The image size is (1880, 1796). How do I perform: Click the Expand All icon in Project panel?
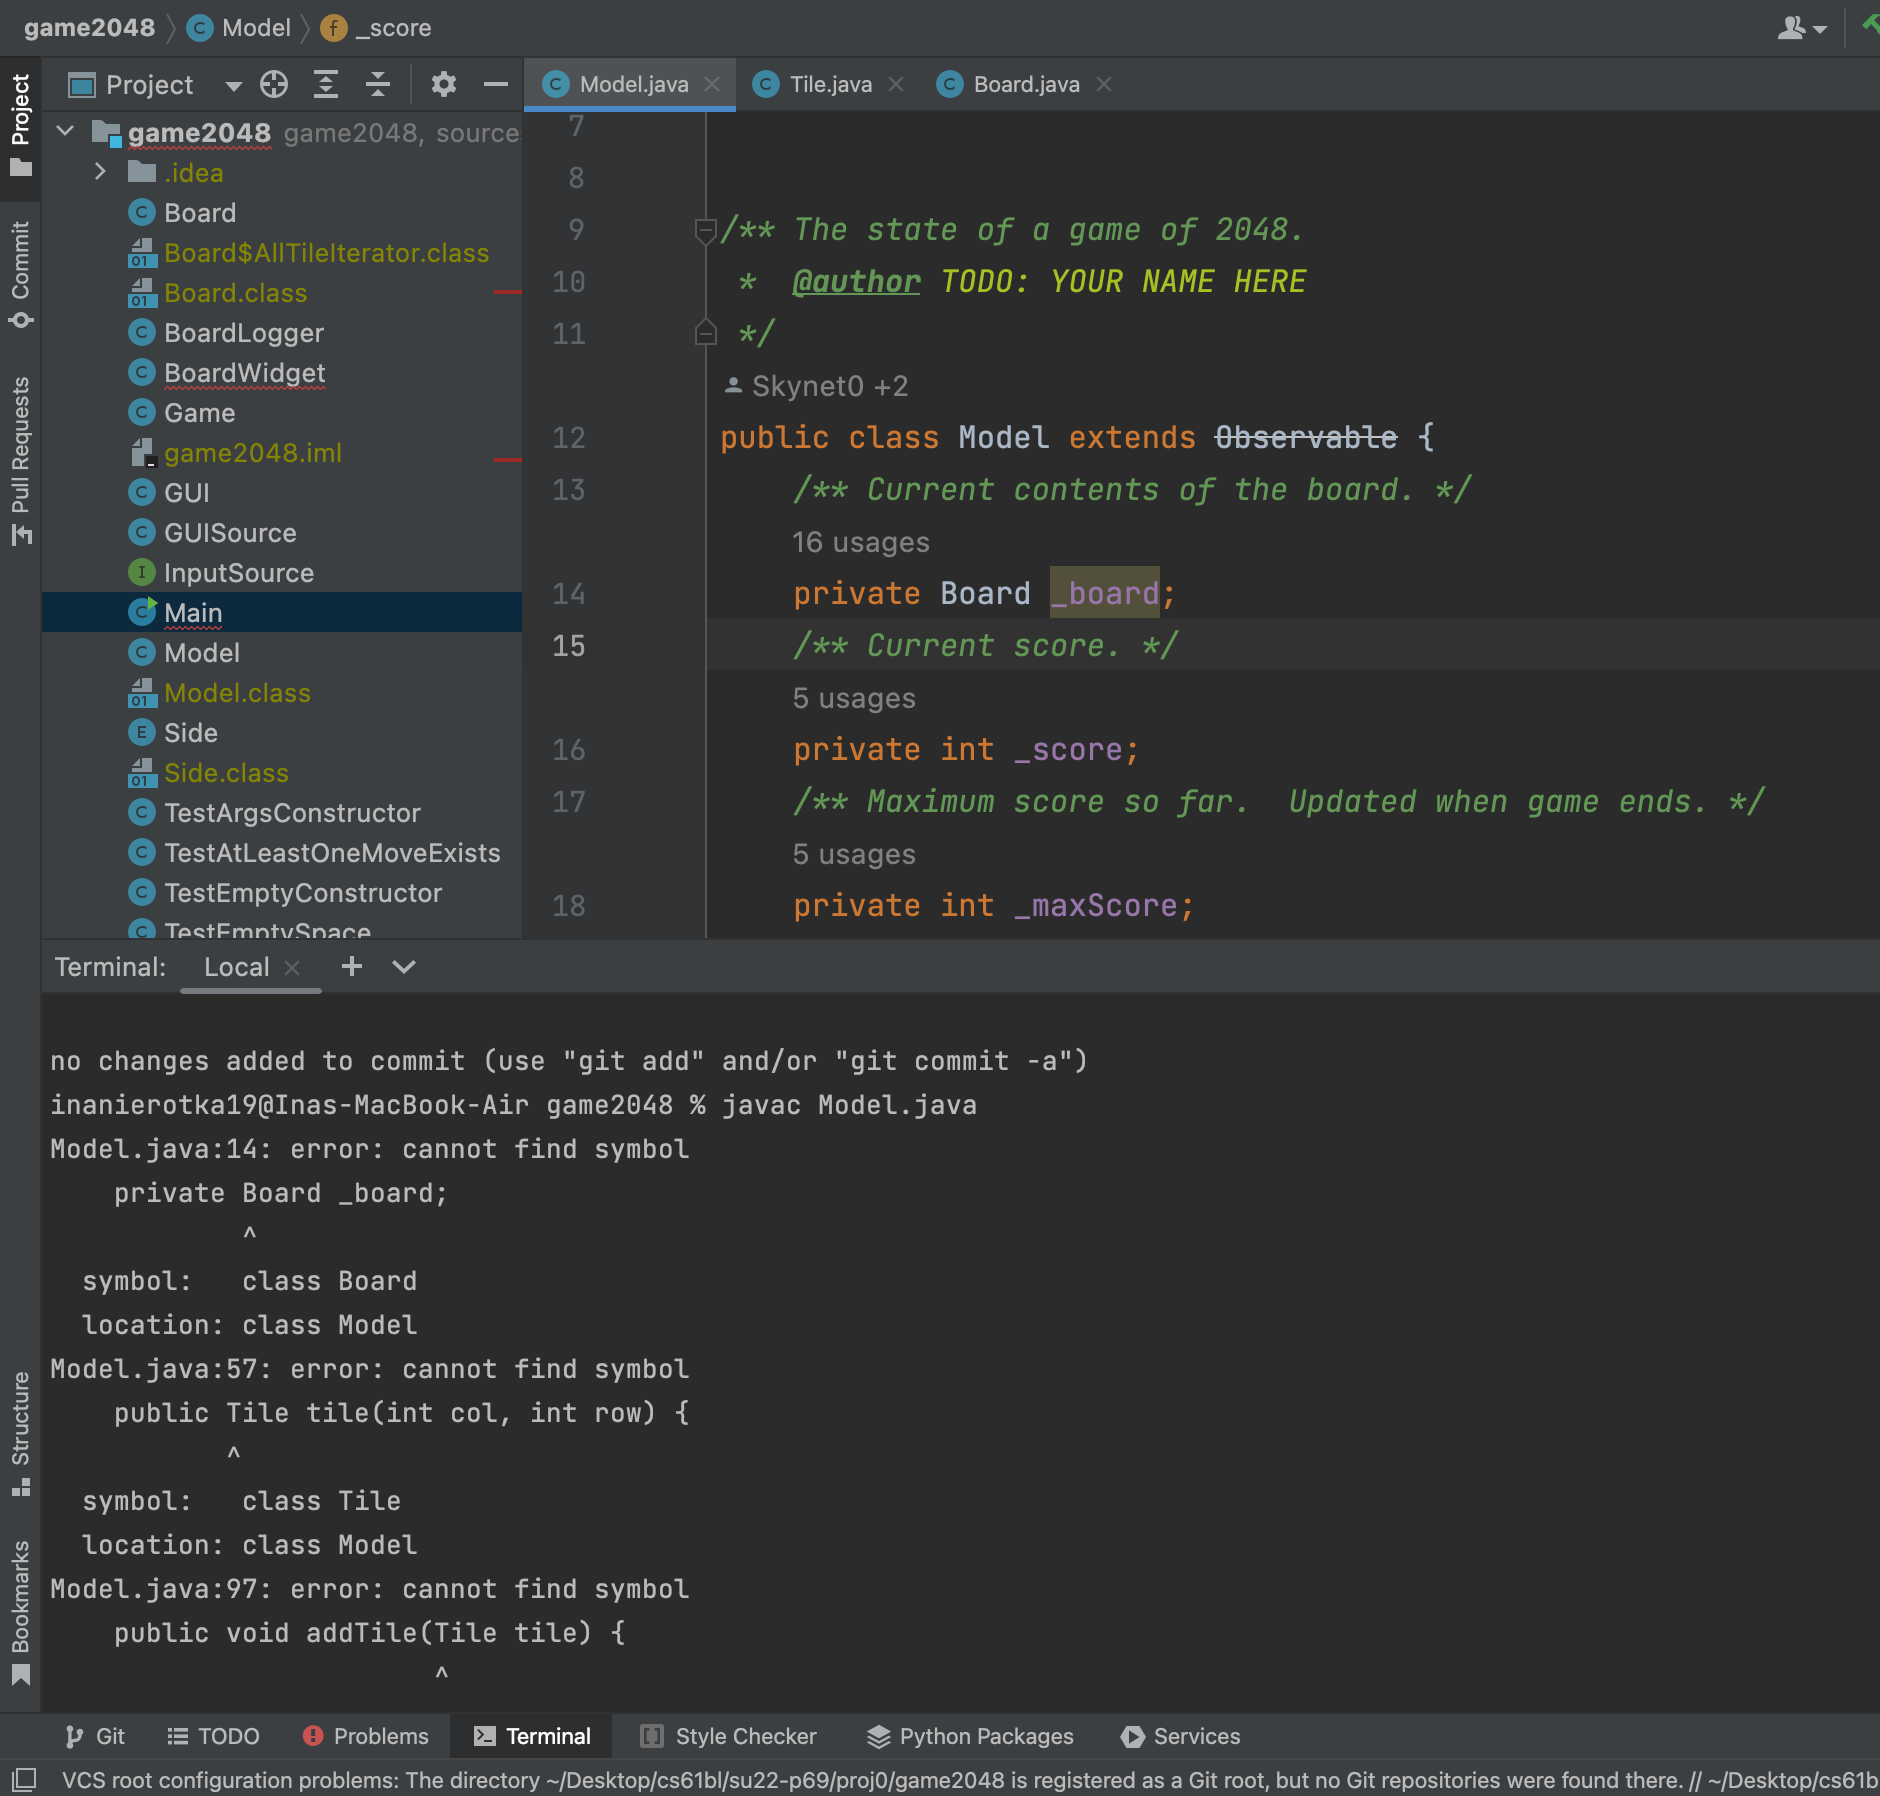click(x=326, y=85)
